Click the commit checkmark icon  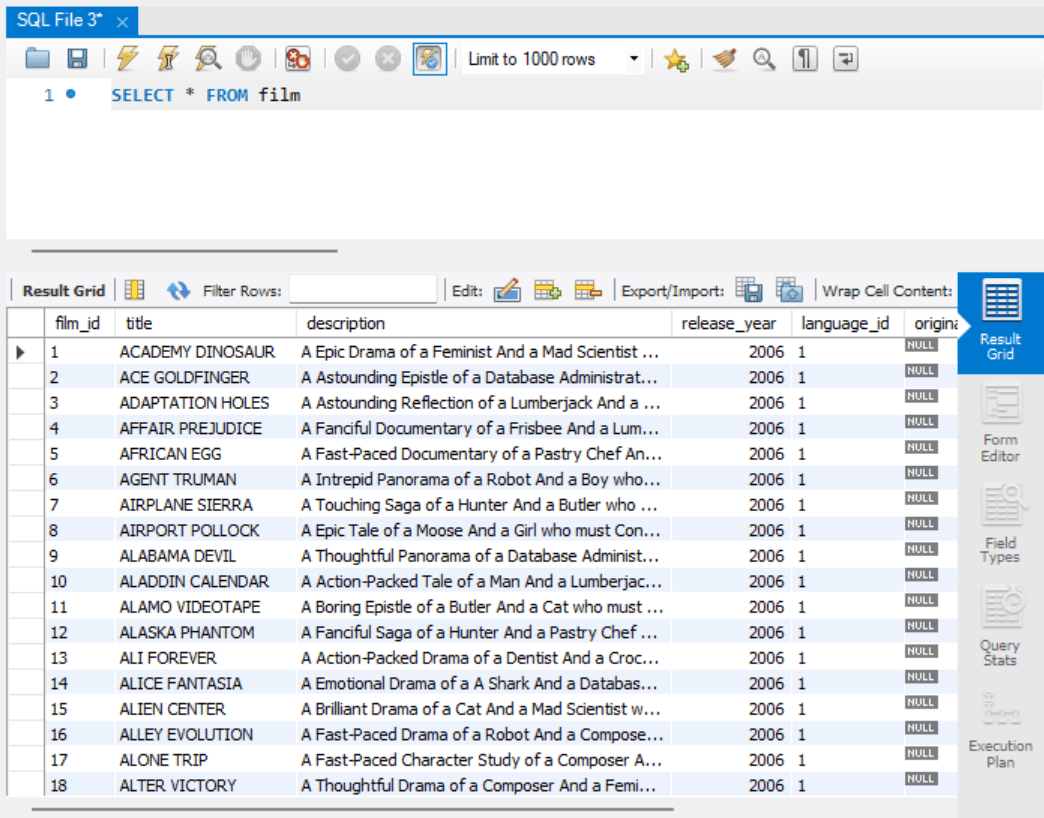pos(347,59)
